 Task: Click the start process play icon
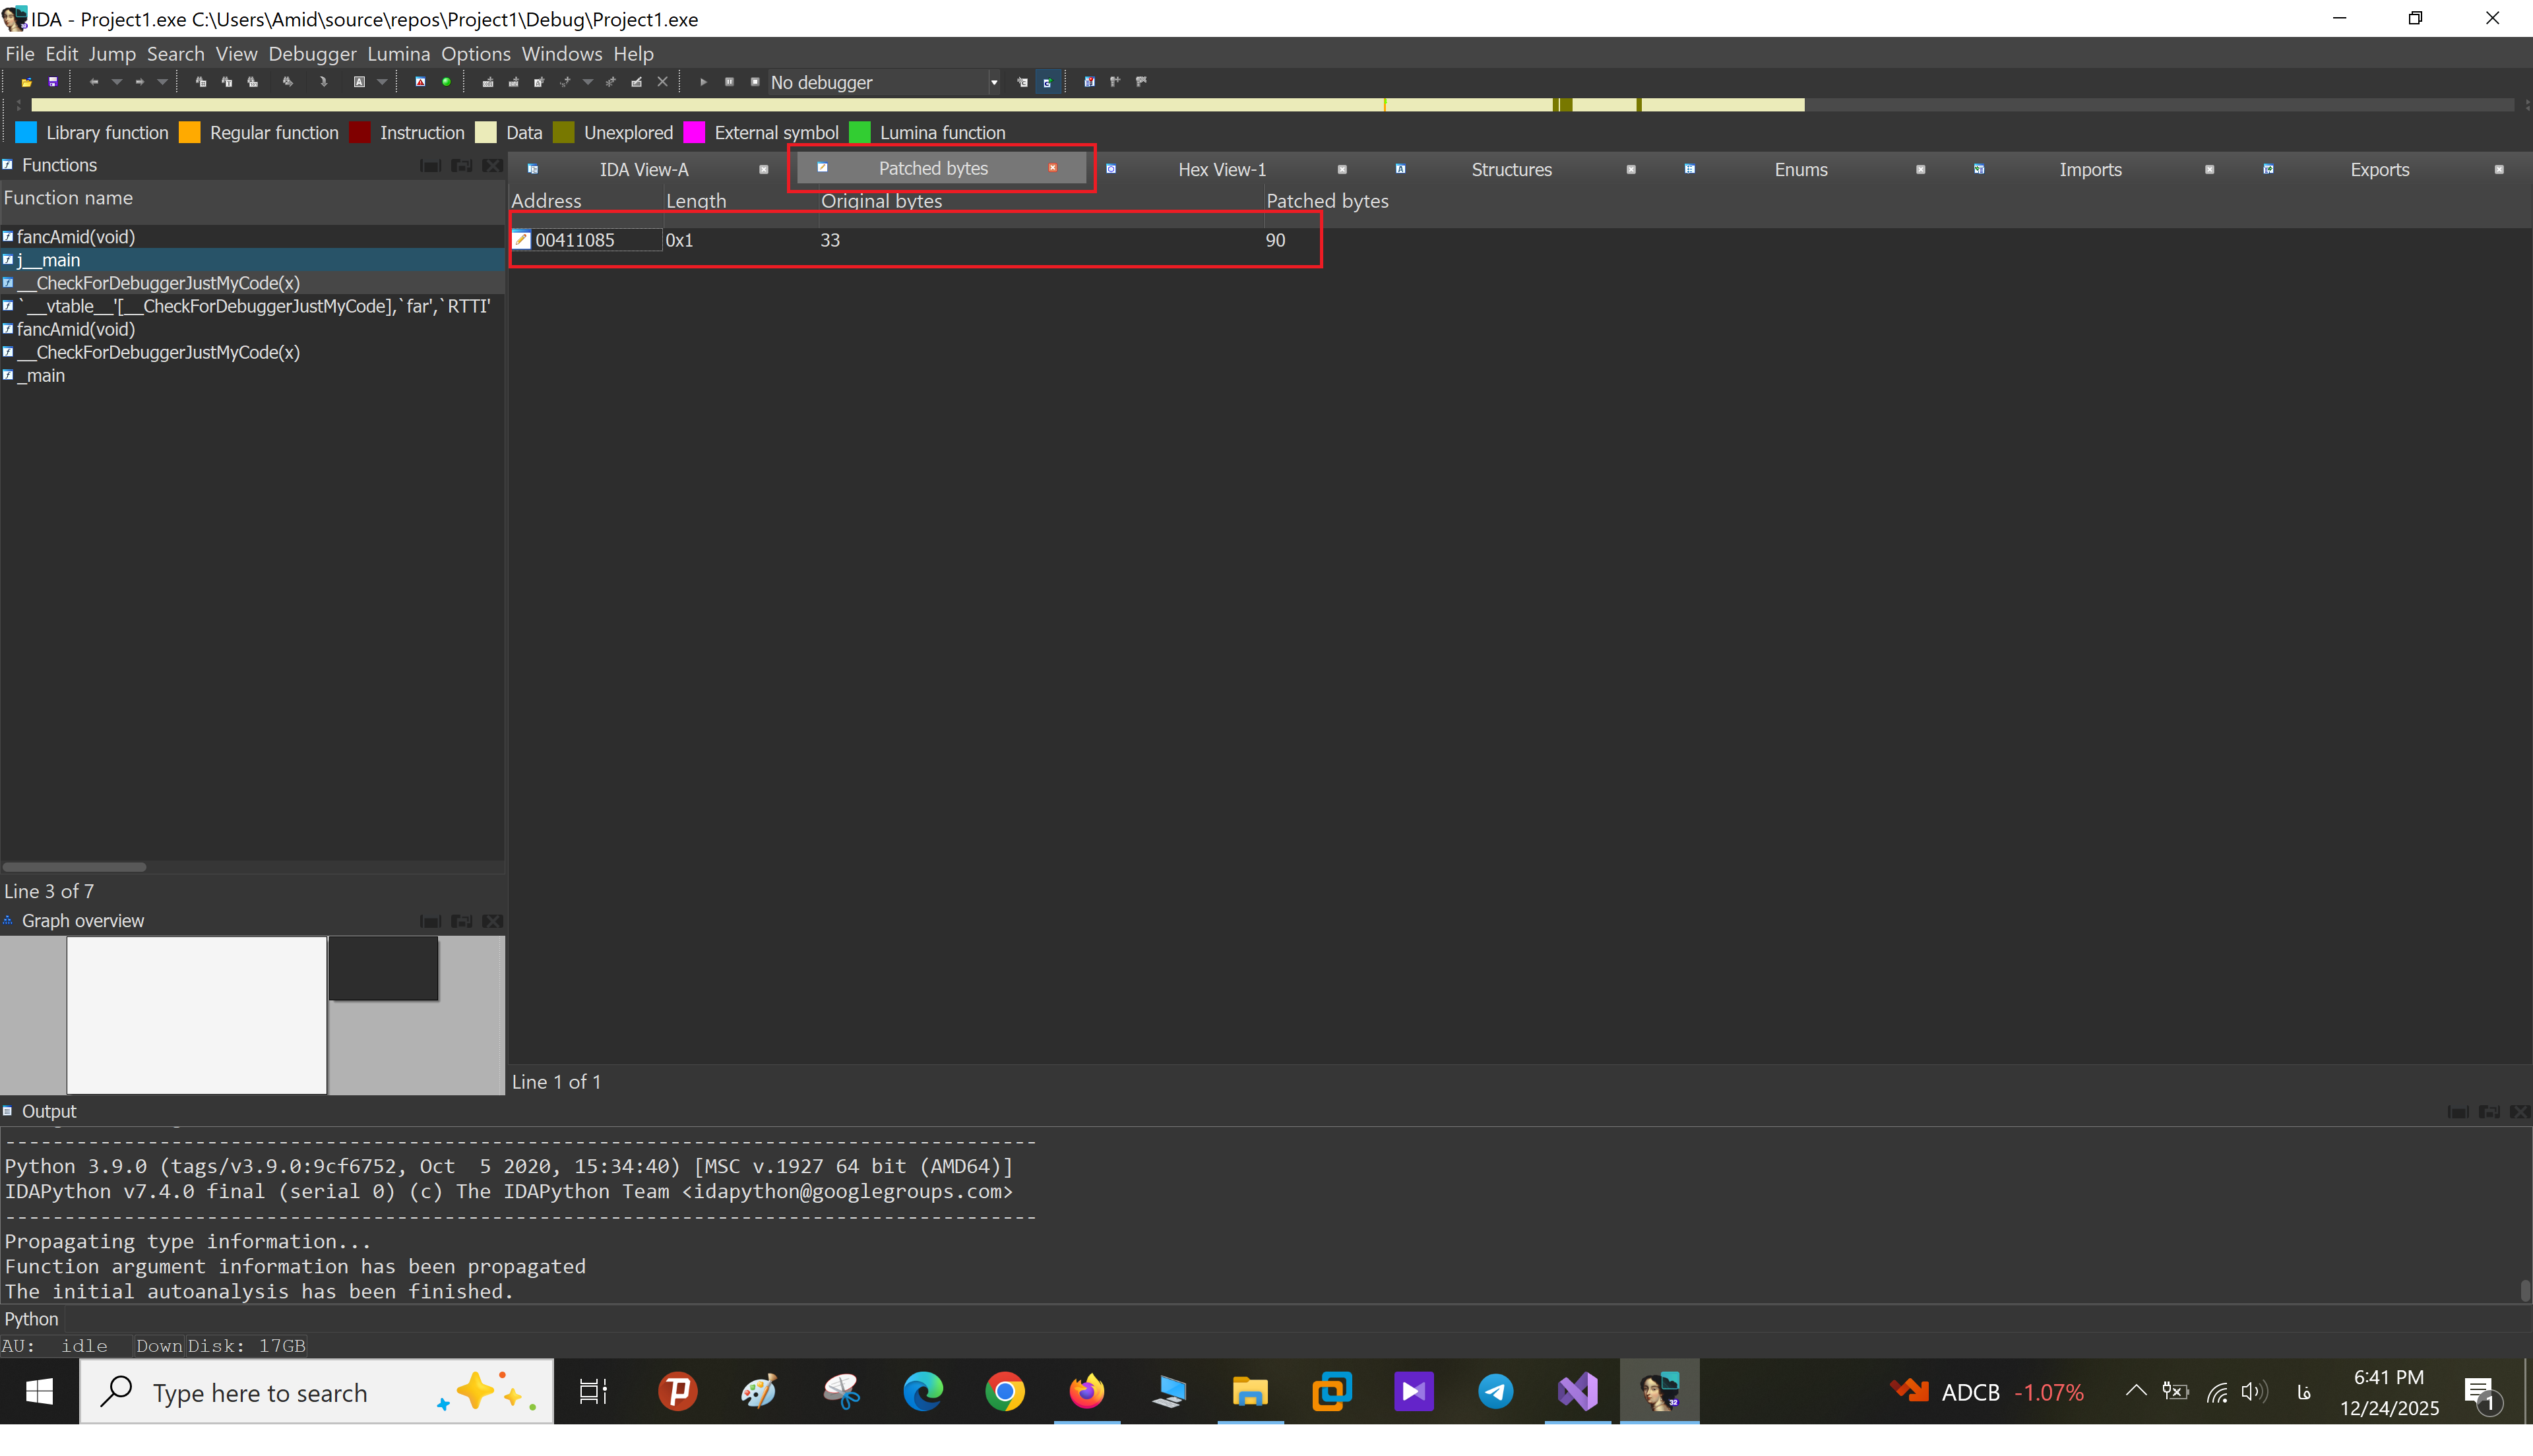tap(703, 82)
